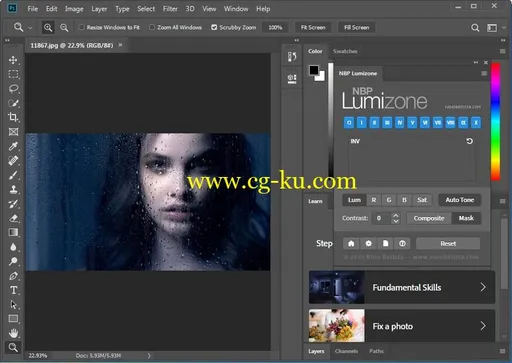Screen dimensions: 512x363
Task: Select the Rectangle shape tool
Action: pos(13,319)
